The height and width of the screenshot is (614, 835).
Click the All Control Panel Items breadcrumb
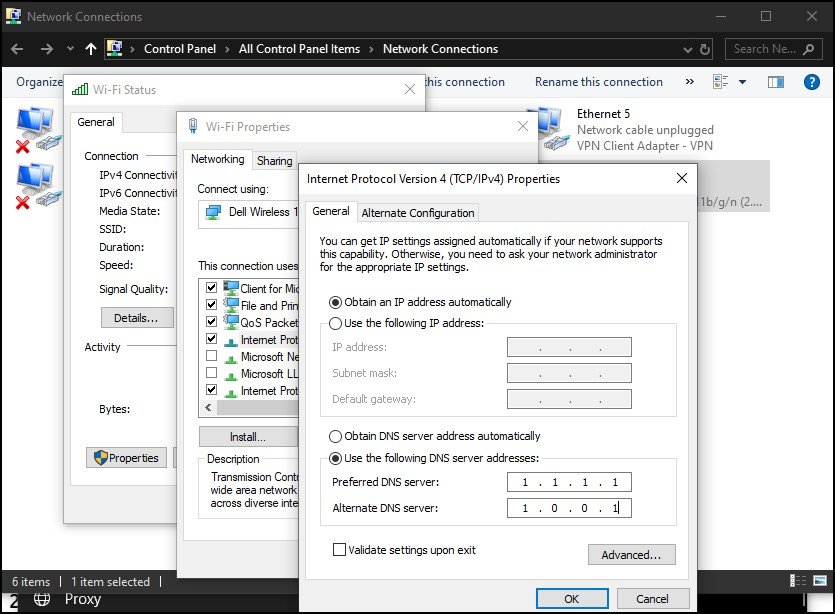coord(299,49)
